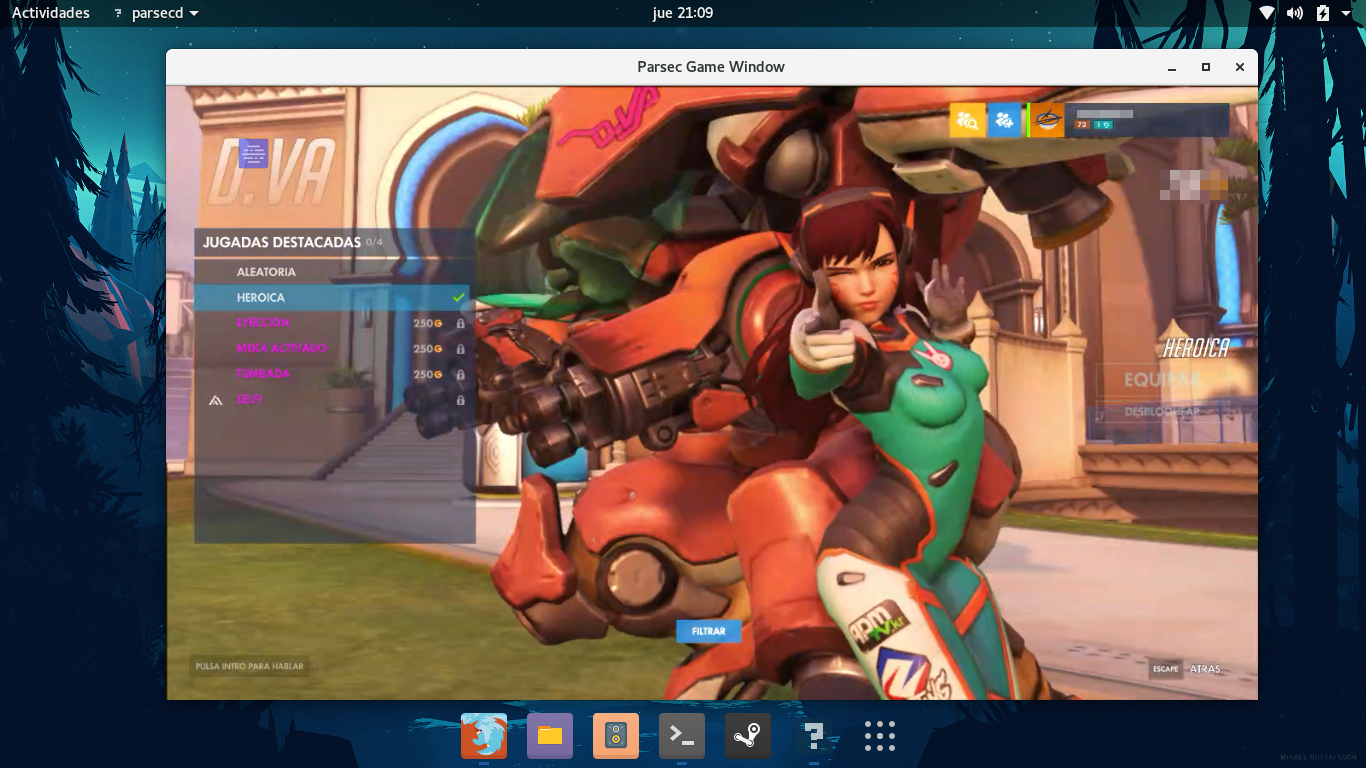Open the system menu dropdown arrow
This screenshot has width=1366, height=768.
[1347, 13]
